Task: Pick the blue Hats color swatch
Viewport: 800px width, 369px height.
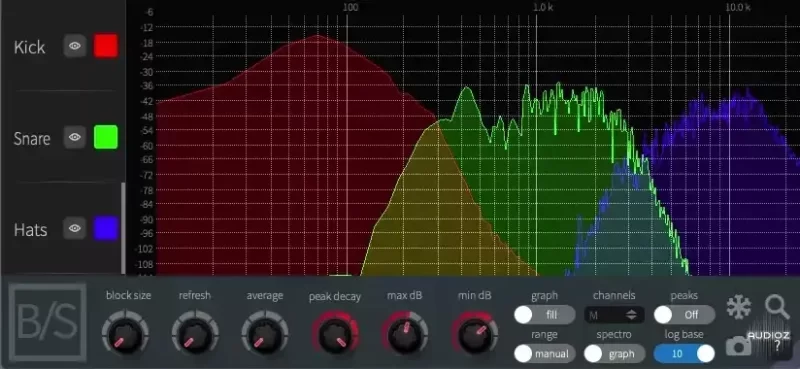Action: tap(106, 228)
